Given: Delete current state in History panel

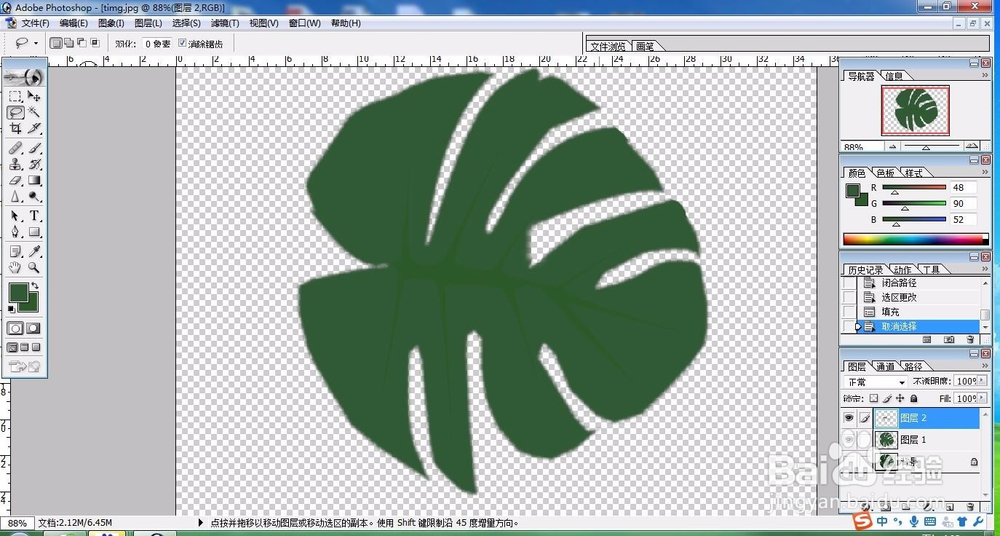Looking at the screenshot, I should tap(971, 339).
